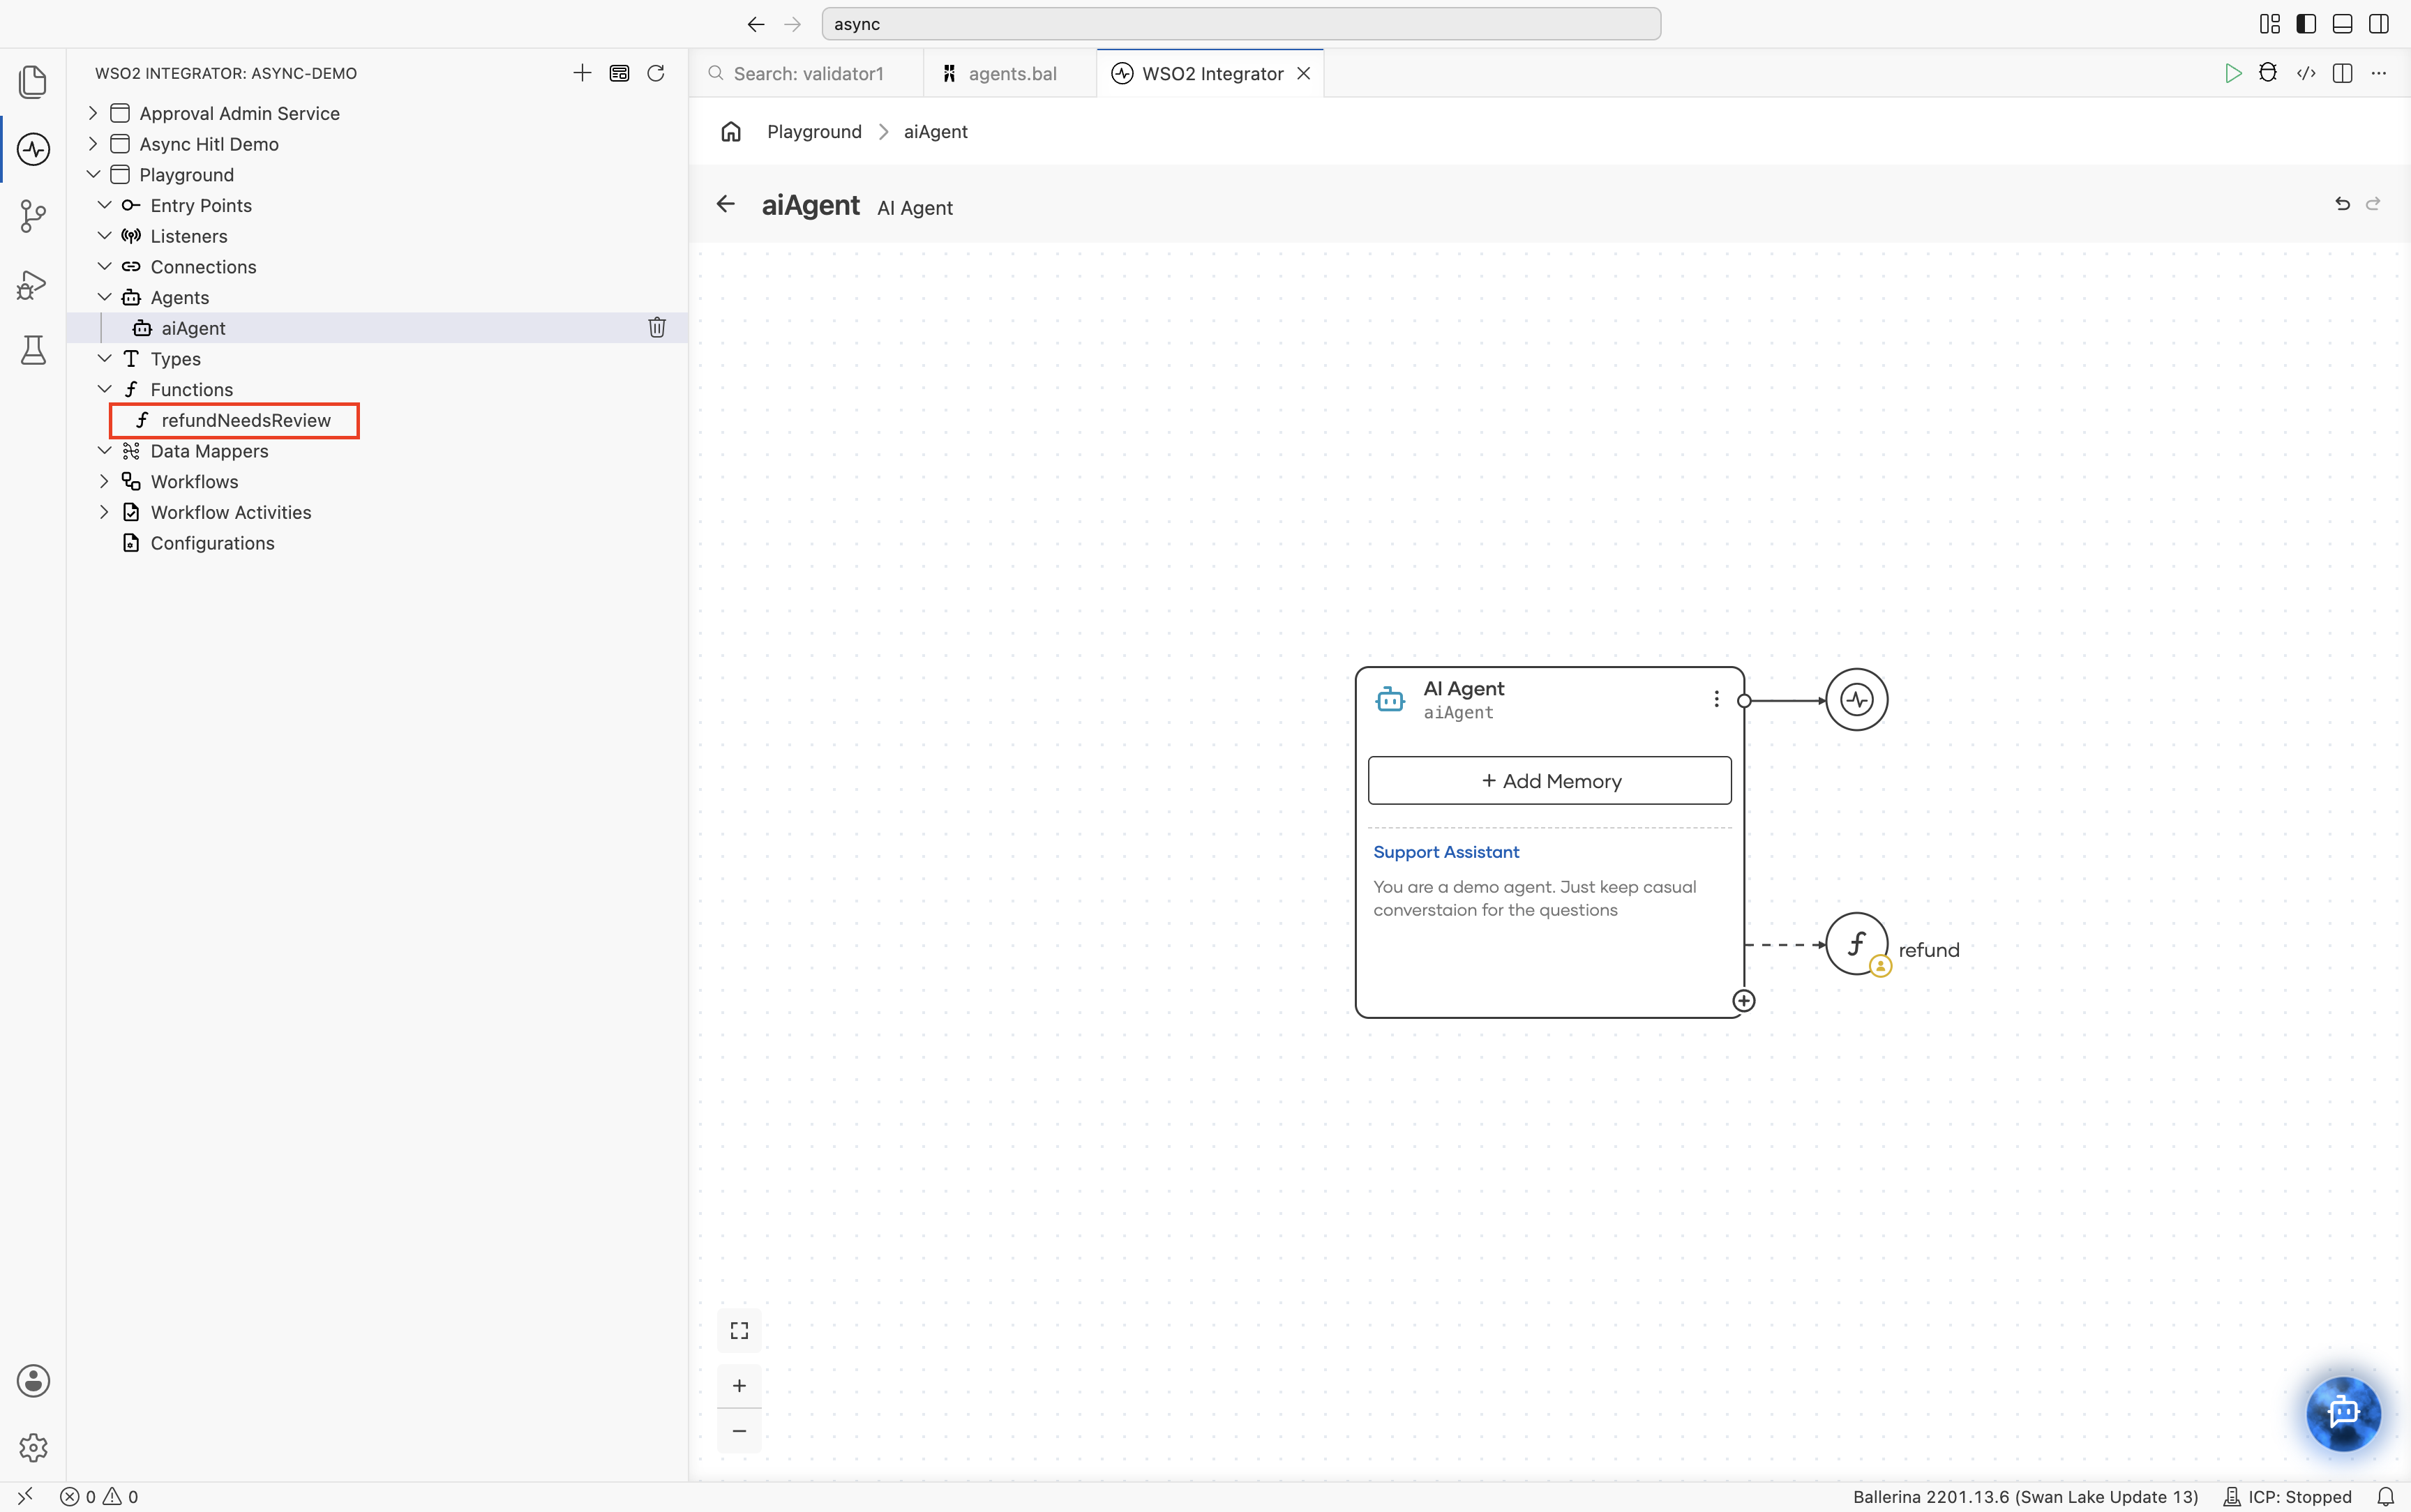Open the Support Assistant role link
2411x1512 pixels.
tap(1446, 852)
